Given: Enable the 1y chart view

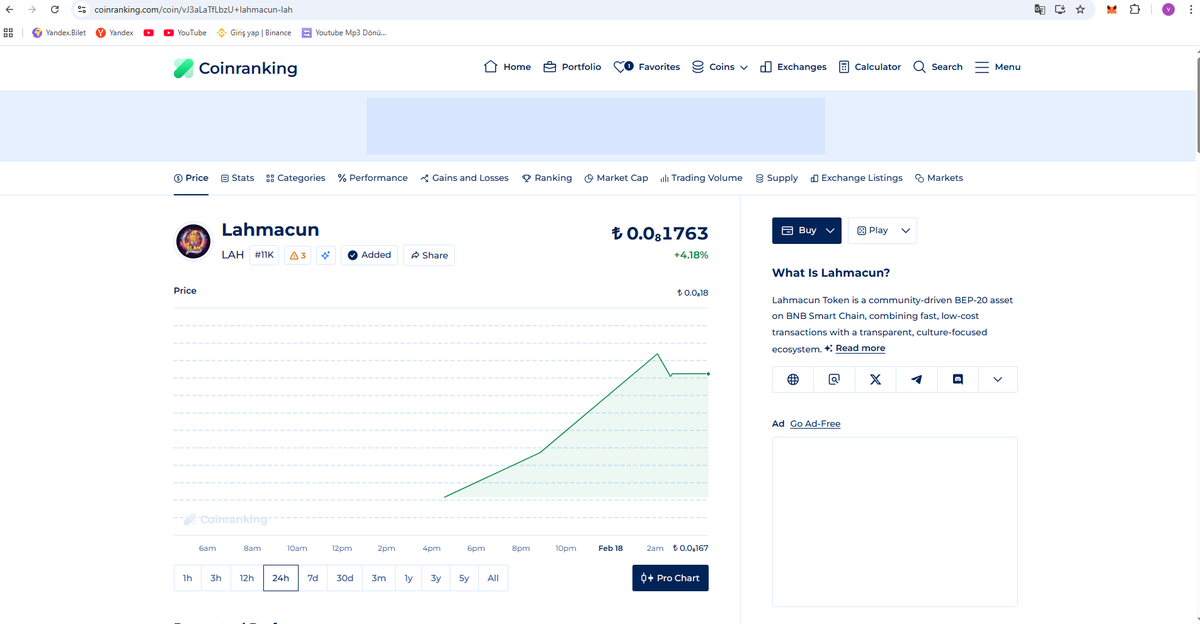Looking at the screenshot, I should pyautogui.click(x=408, y=578).
